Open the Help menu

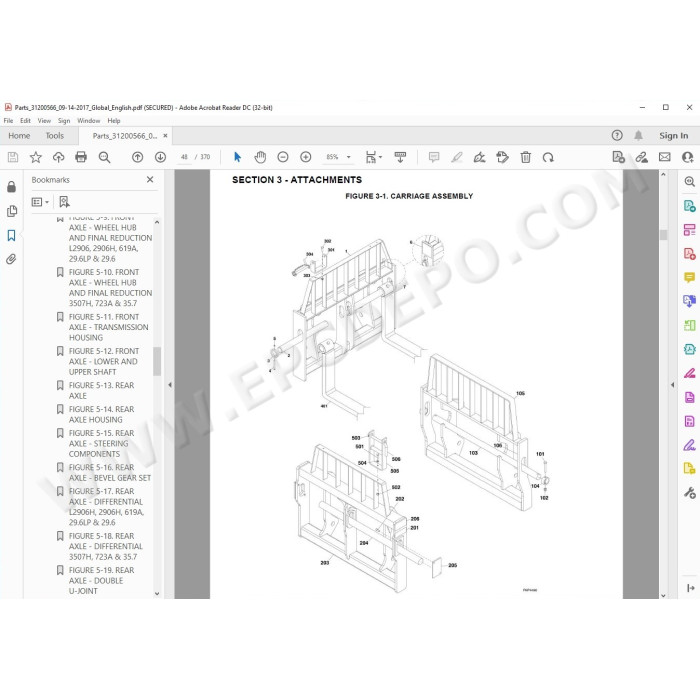click(x=114, y=121)
